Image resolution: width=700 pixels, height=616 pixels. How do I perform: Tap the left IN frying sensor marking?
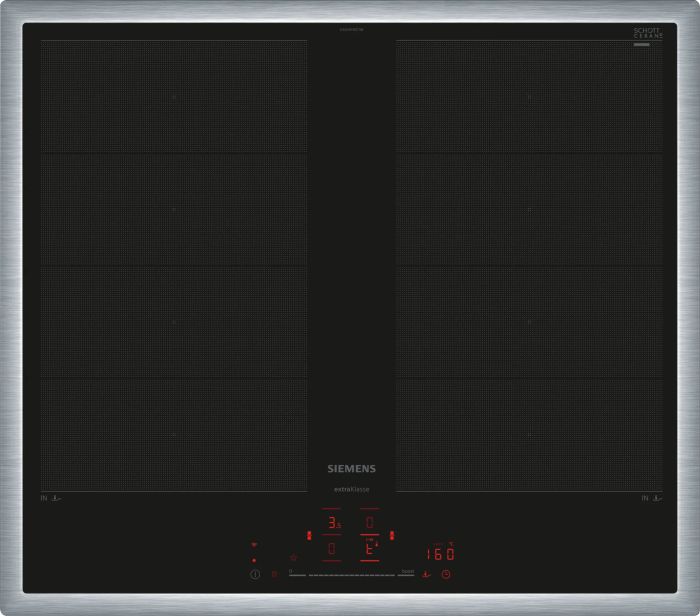pos(51,498)
